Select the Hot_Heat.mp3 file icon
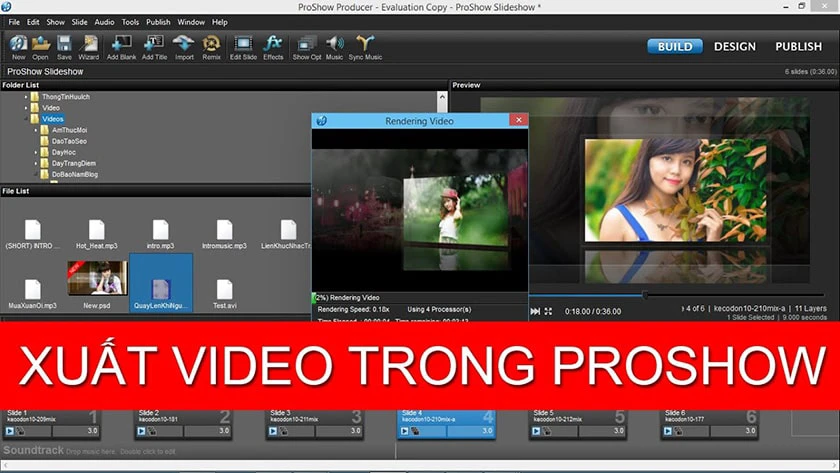840x473 pixels. pyautogui.click(x=96, y=230)
